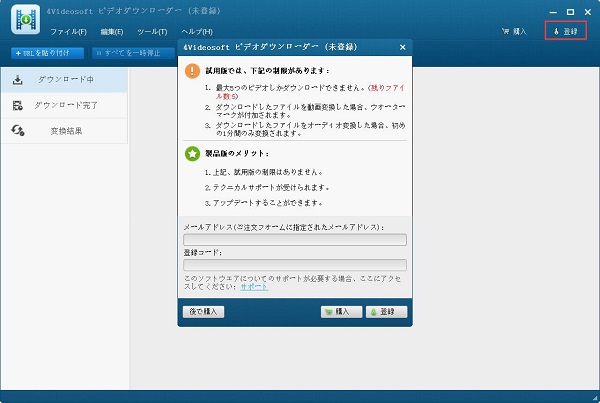Open the ヘルプ(H) menu
This screenshot has width=600, height=403.
pos(197,32)
